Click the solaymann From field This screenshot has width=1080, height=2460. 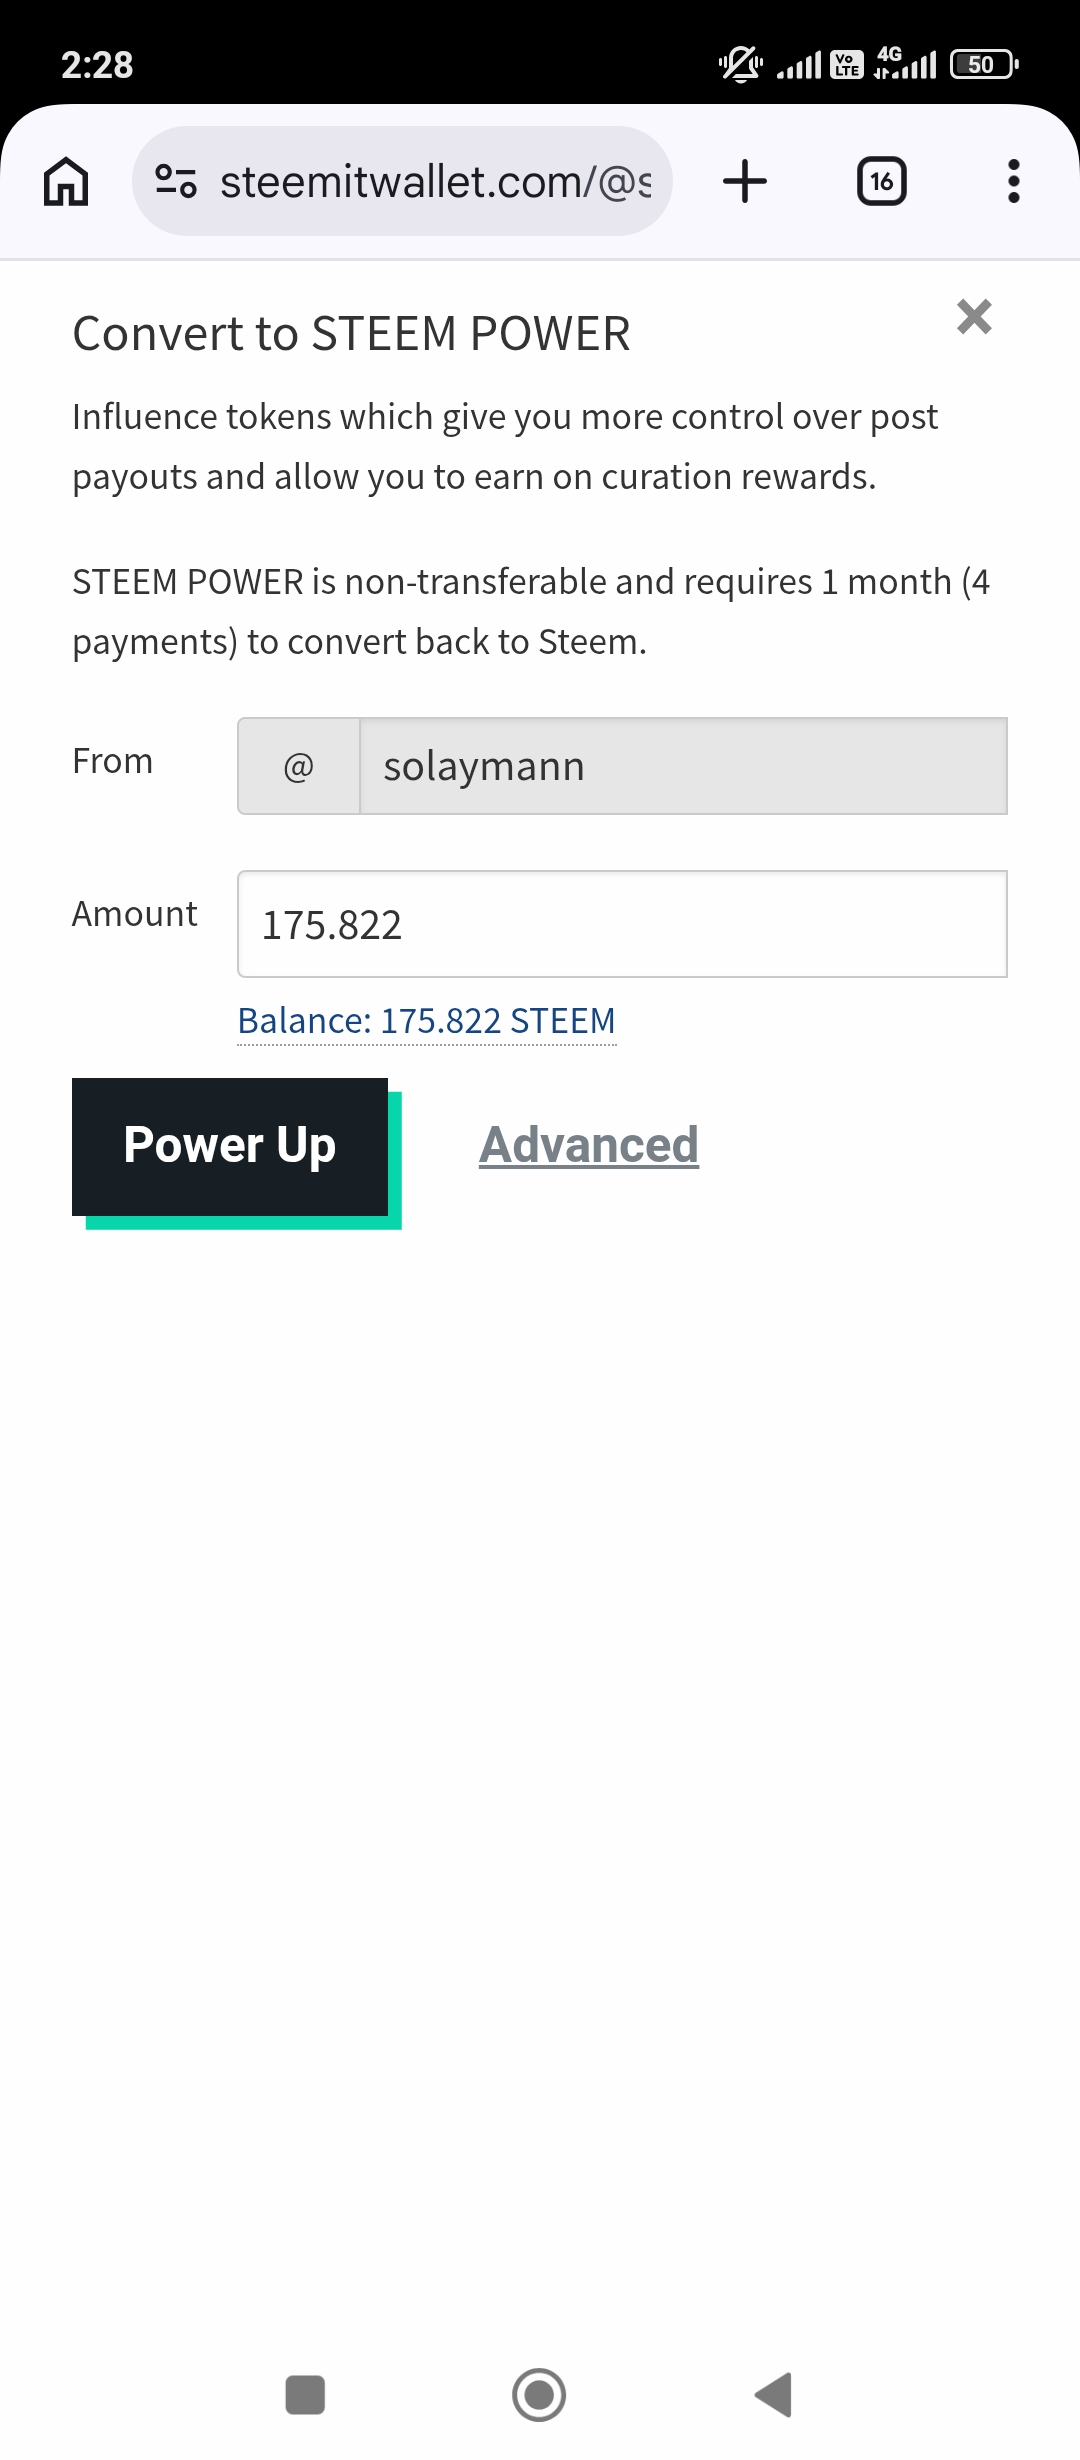(x=682, y=767)
